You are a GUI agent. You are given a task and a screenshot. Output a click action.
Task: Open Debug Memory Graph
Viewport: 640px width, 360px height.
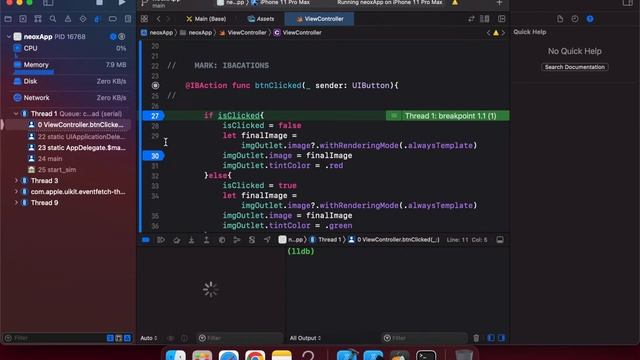point(237,240)
